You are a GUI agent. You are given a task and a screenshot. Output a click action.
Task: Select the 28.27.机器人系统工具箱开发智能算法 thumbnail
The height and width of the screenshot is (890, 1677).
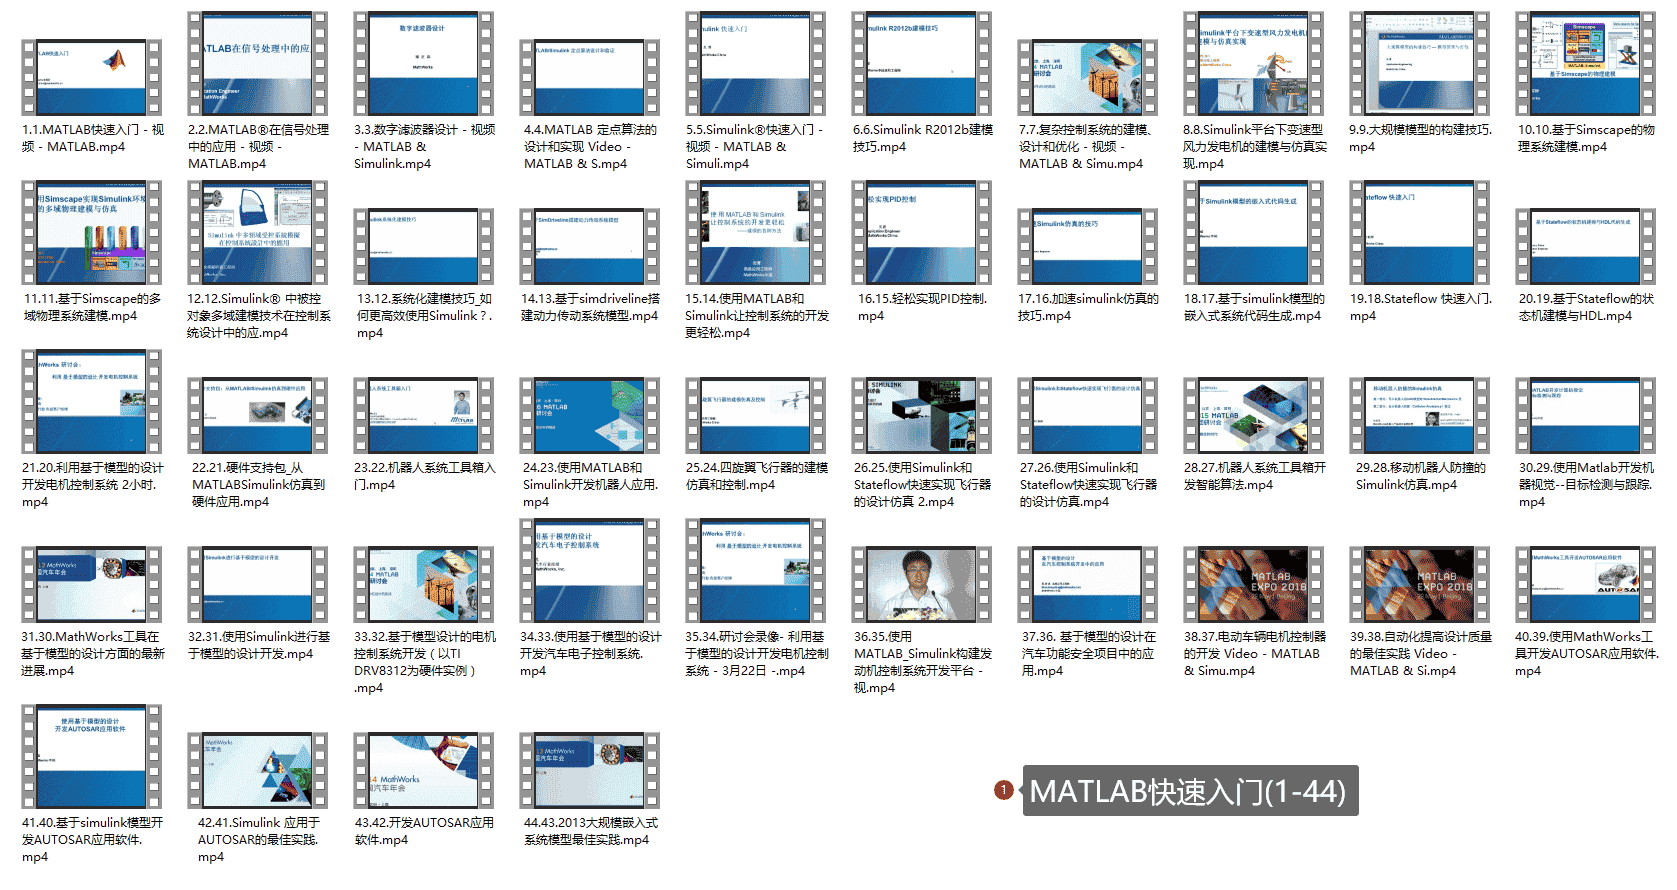[x=1253, y=415]
